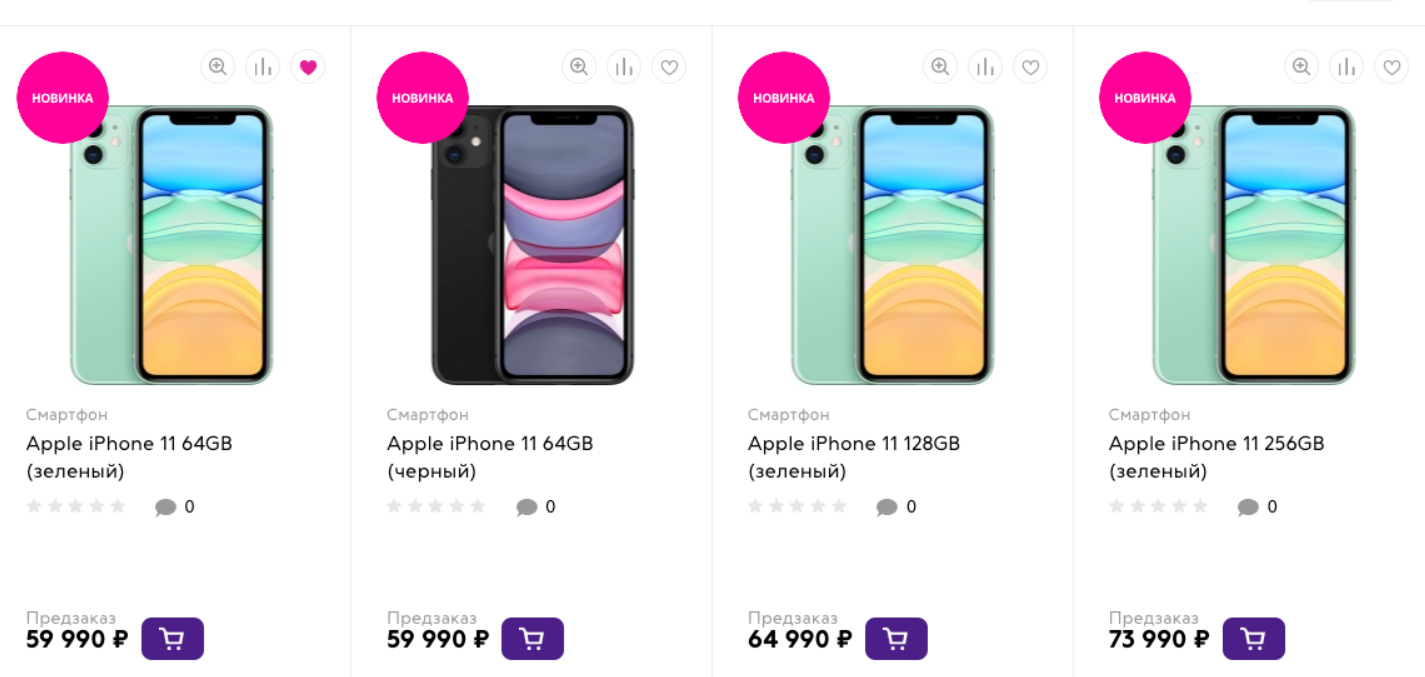The height and width of the screenshot is (677, 1425).
Task: Open the Apple iPhone 11 128GB (зеленый) link
Action: (x=853, y=456)
